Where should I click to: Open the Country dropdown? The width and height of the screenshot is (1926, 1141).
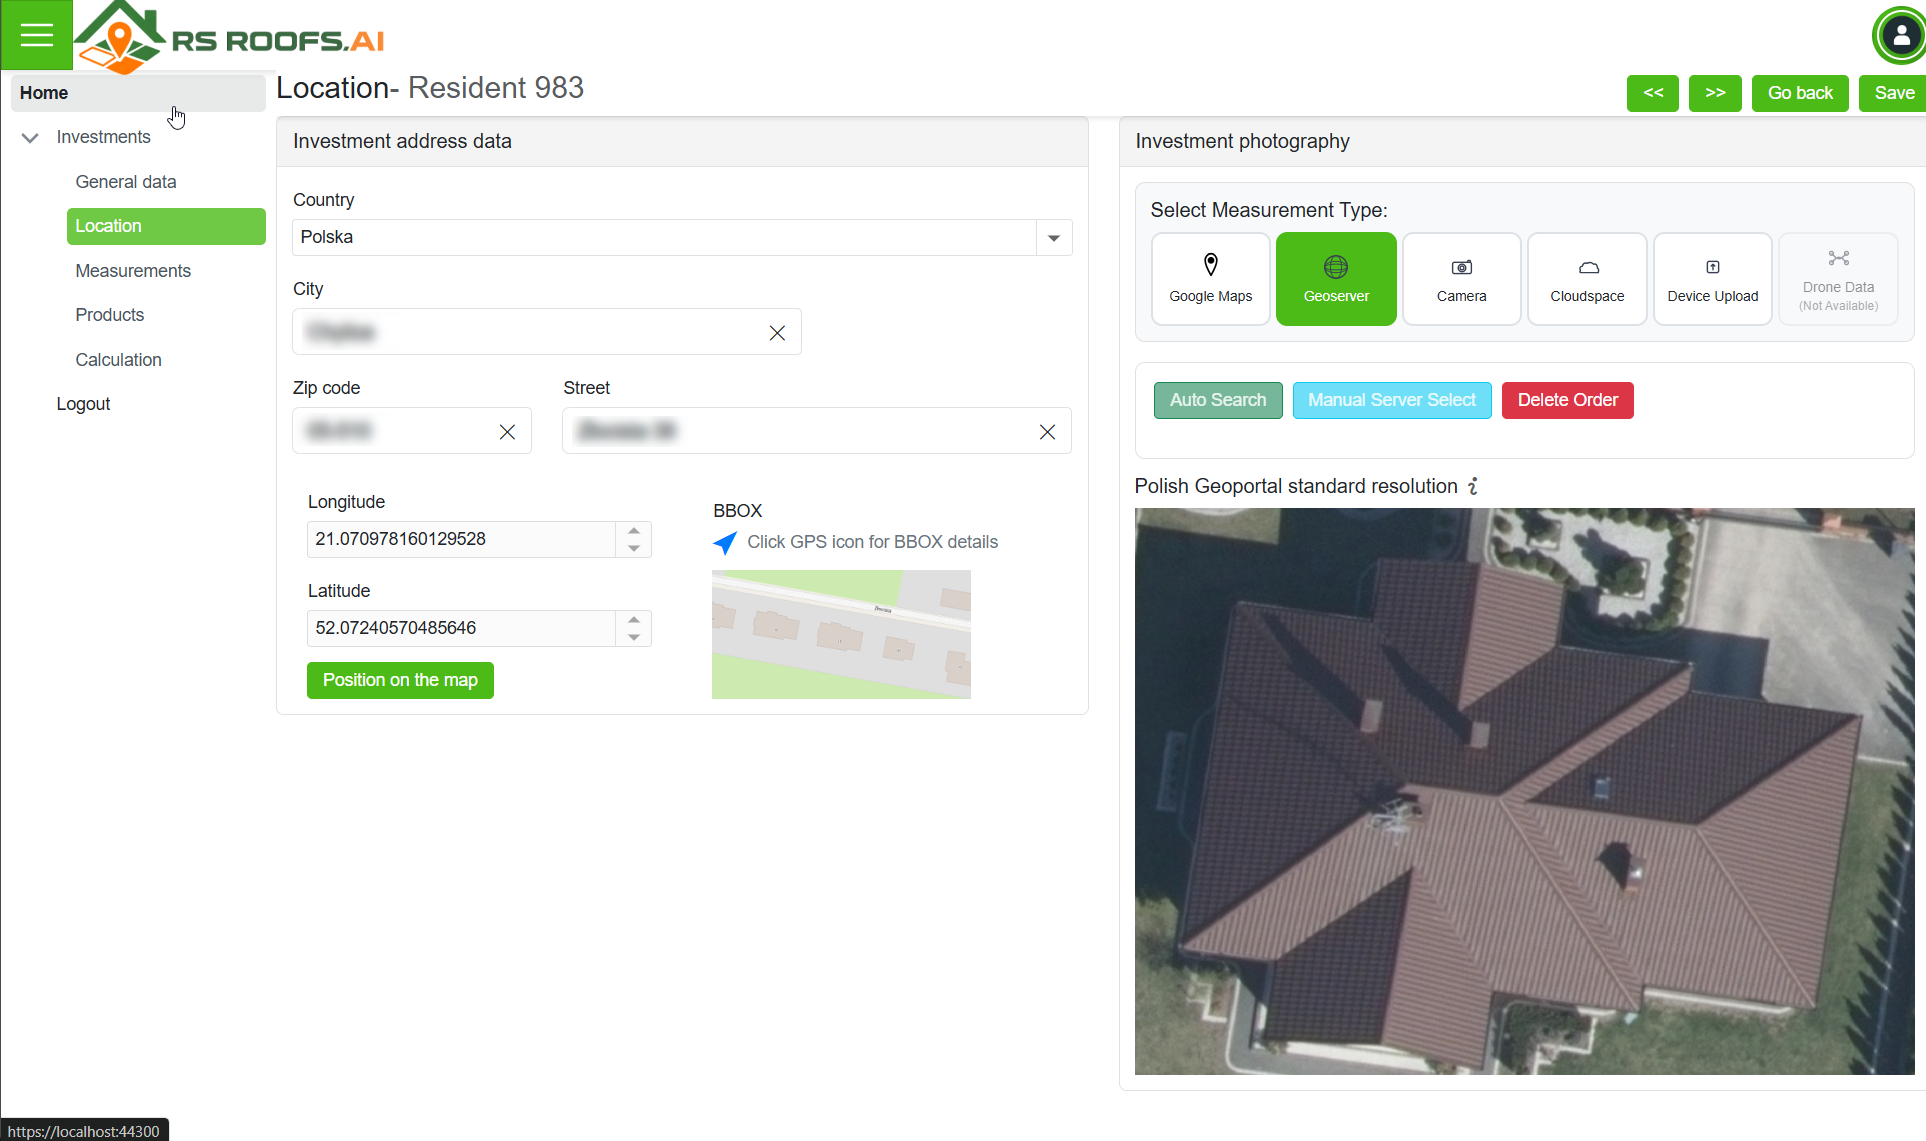pyautogui.click(x=1053, y=238)
